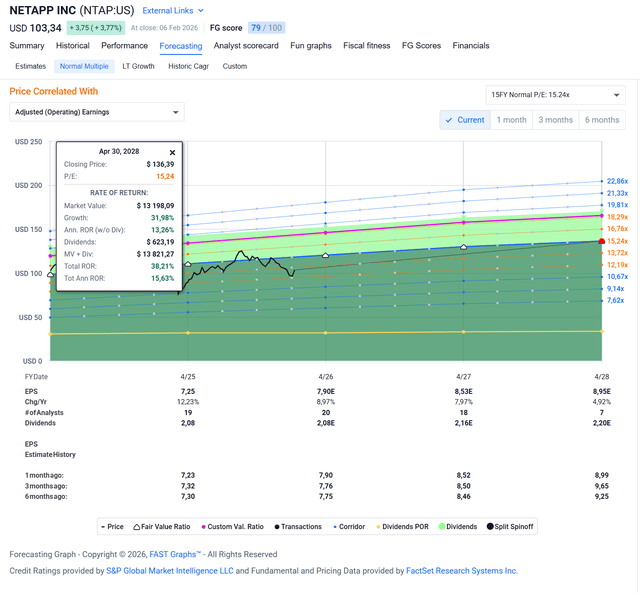The width and height of the screenshot is (640, 593).
Task: Go to the Financials tab
Action: 471,46
